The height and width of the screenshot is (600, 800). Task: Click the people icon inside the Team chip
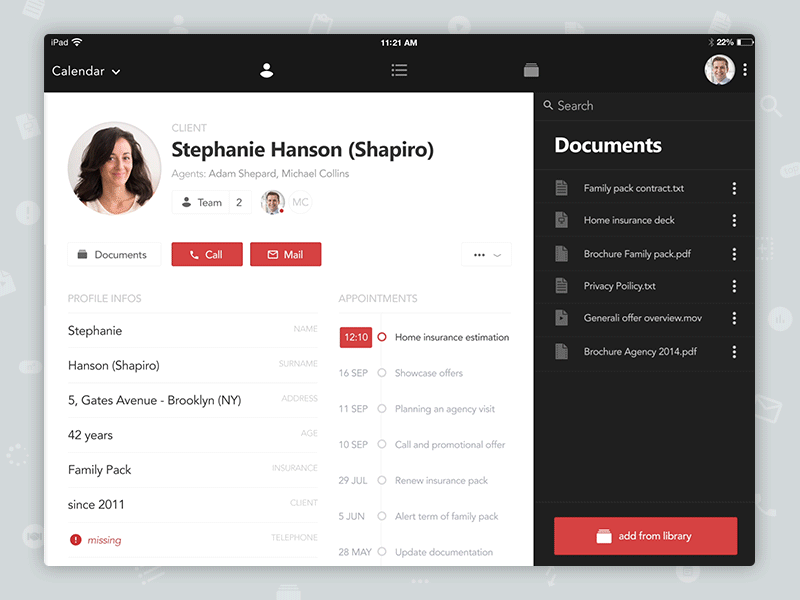[187, 202]
